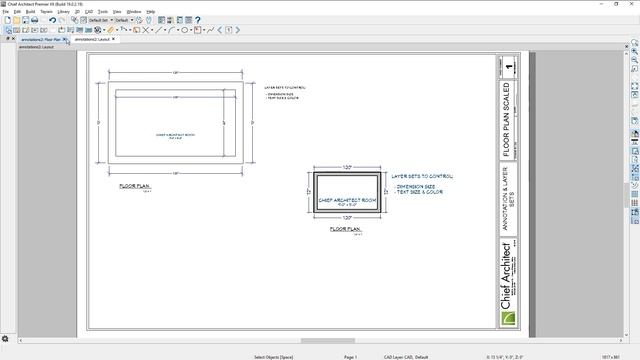The height and width of the screenshot is (360, 640).
Task: Click scroll right arrow on horizontal scrollbar
Action: [x=621, y=340]
